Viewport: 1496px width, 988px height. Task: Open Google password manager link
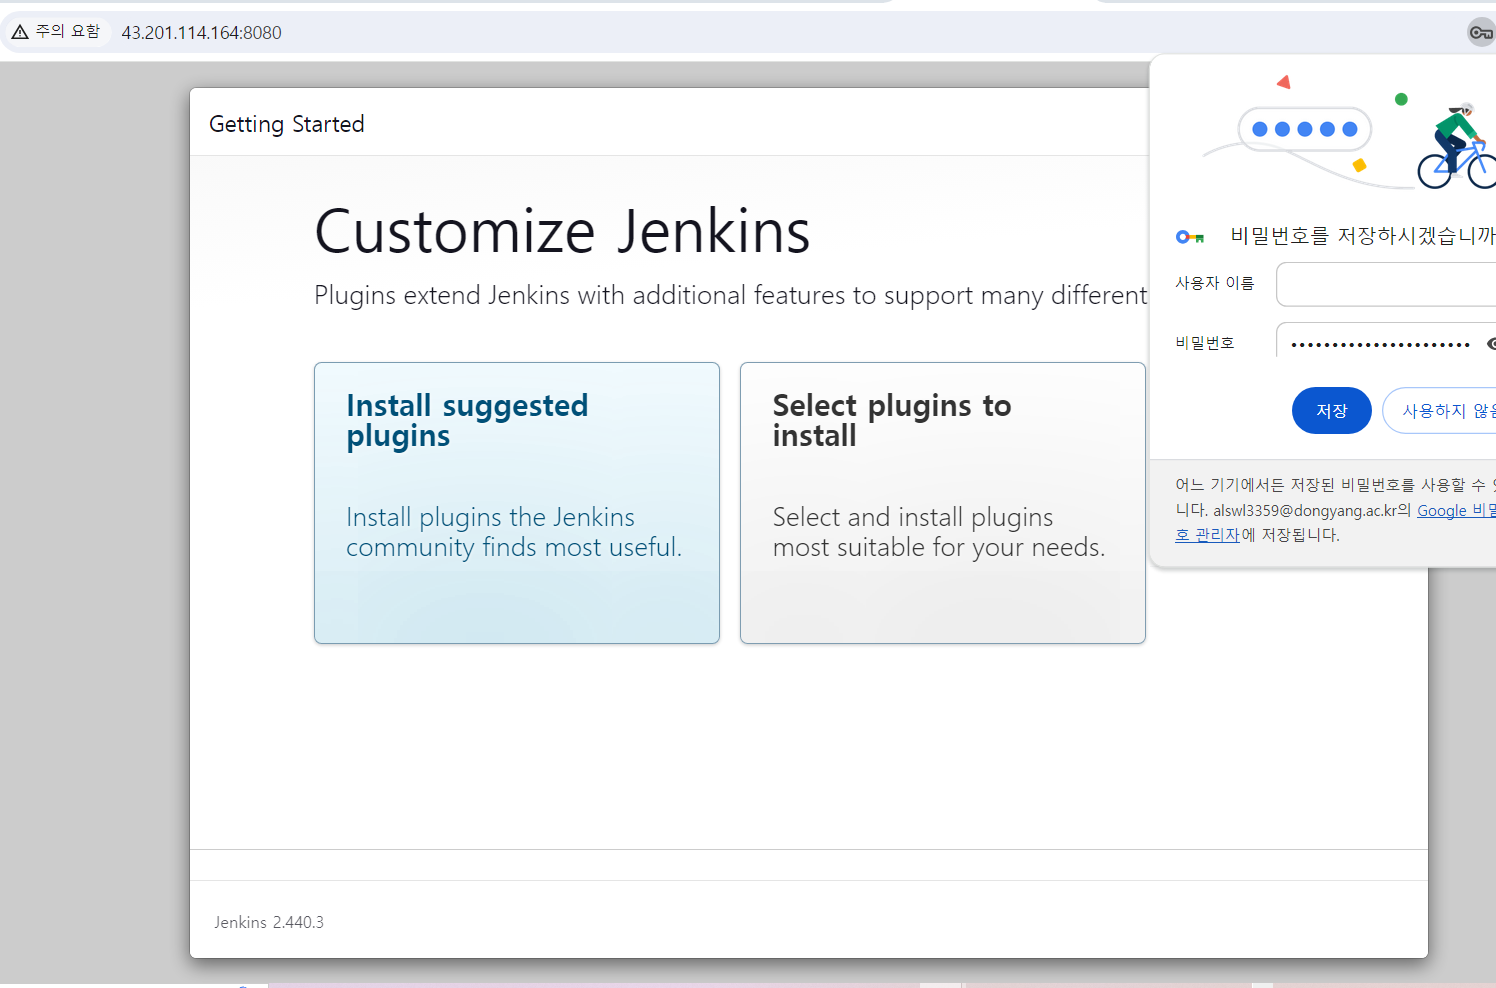pyautogui.click(x=1456, y=511)
